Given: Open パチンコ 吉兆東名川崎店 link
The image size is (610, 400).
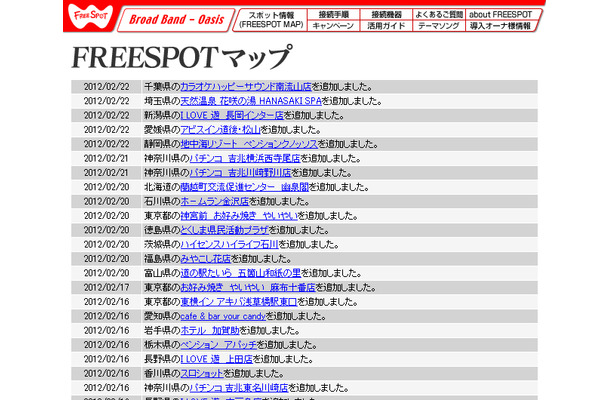Looking at the screenshot, I should (x=239, y=388).
